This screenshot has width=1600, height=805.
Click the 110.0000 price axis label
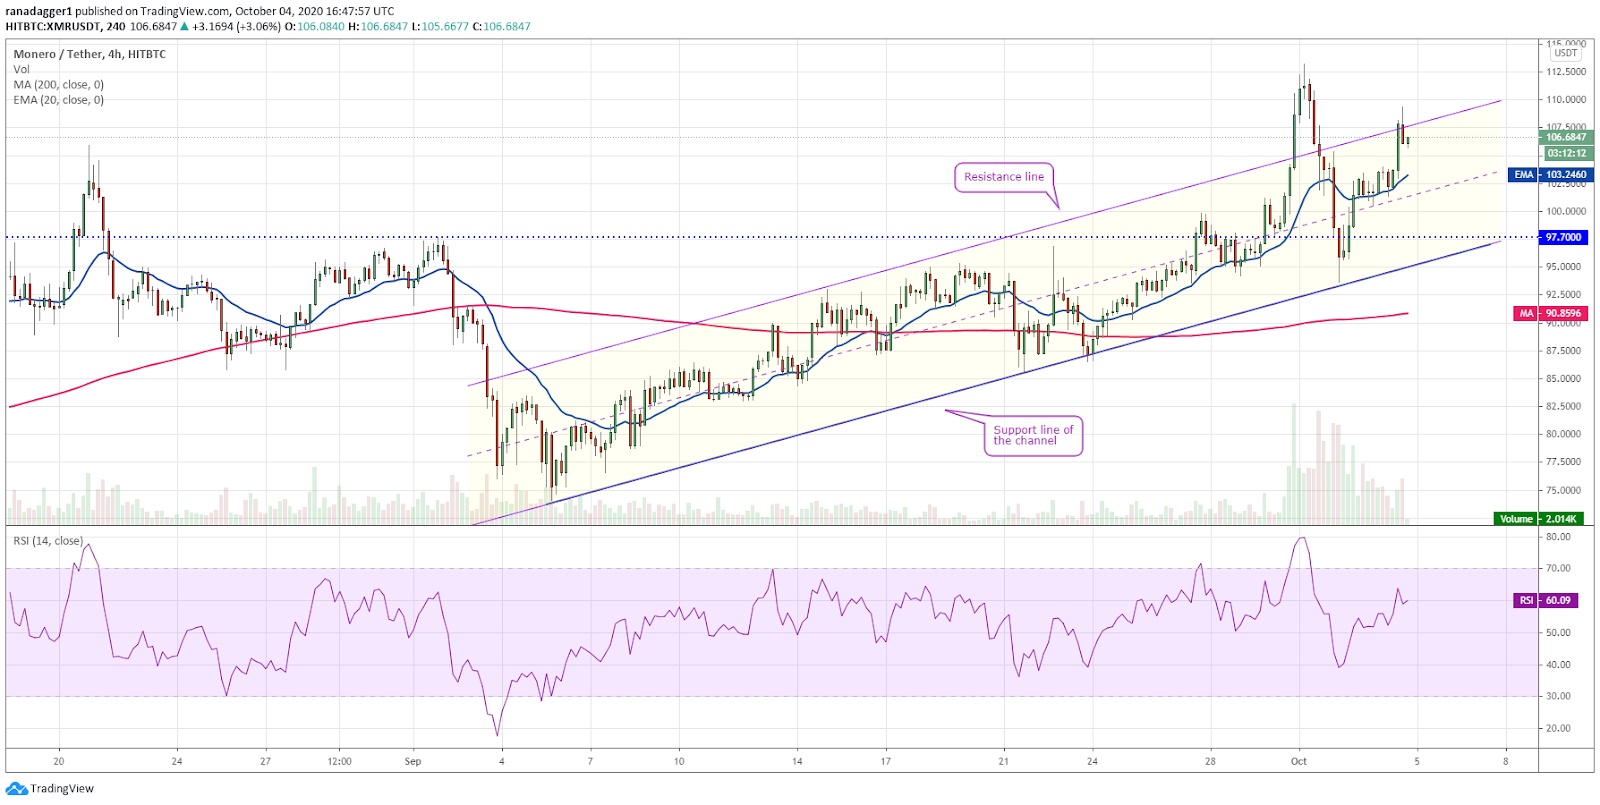pos(1566,99)
